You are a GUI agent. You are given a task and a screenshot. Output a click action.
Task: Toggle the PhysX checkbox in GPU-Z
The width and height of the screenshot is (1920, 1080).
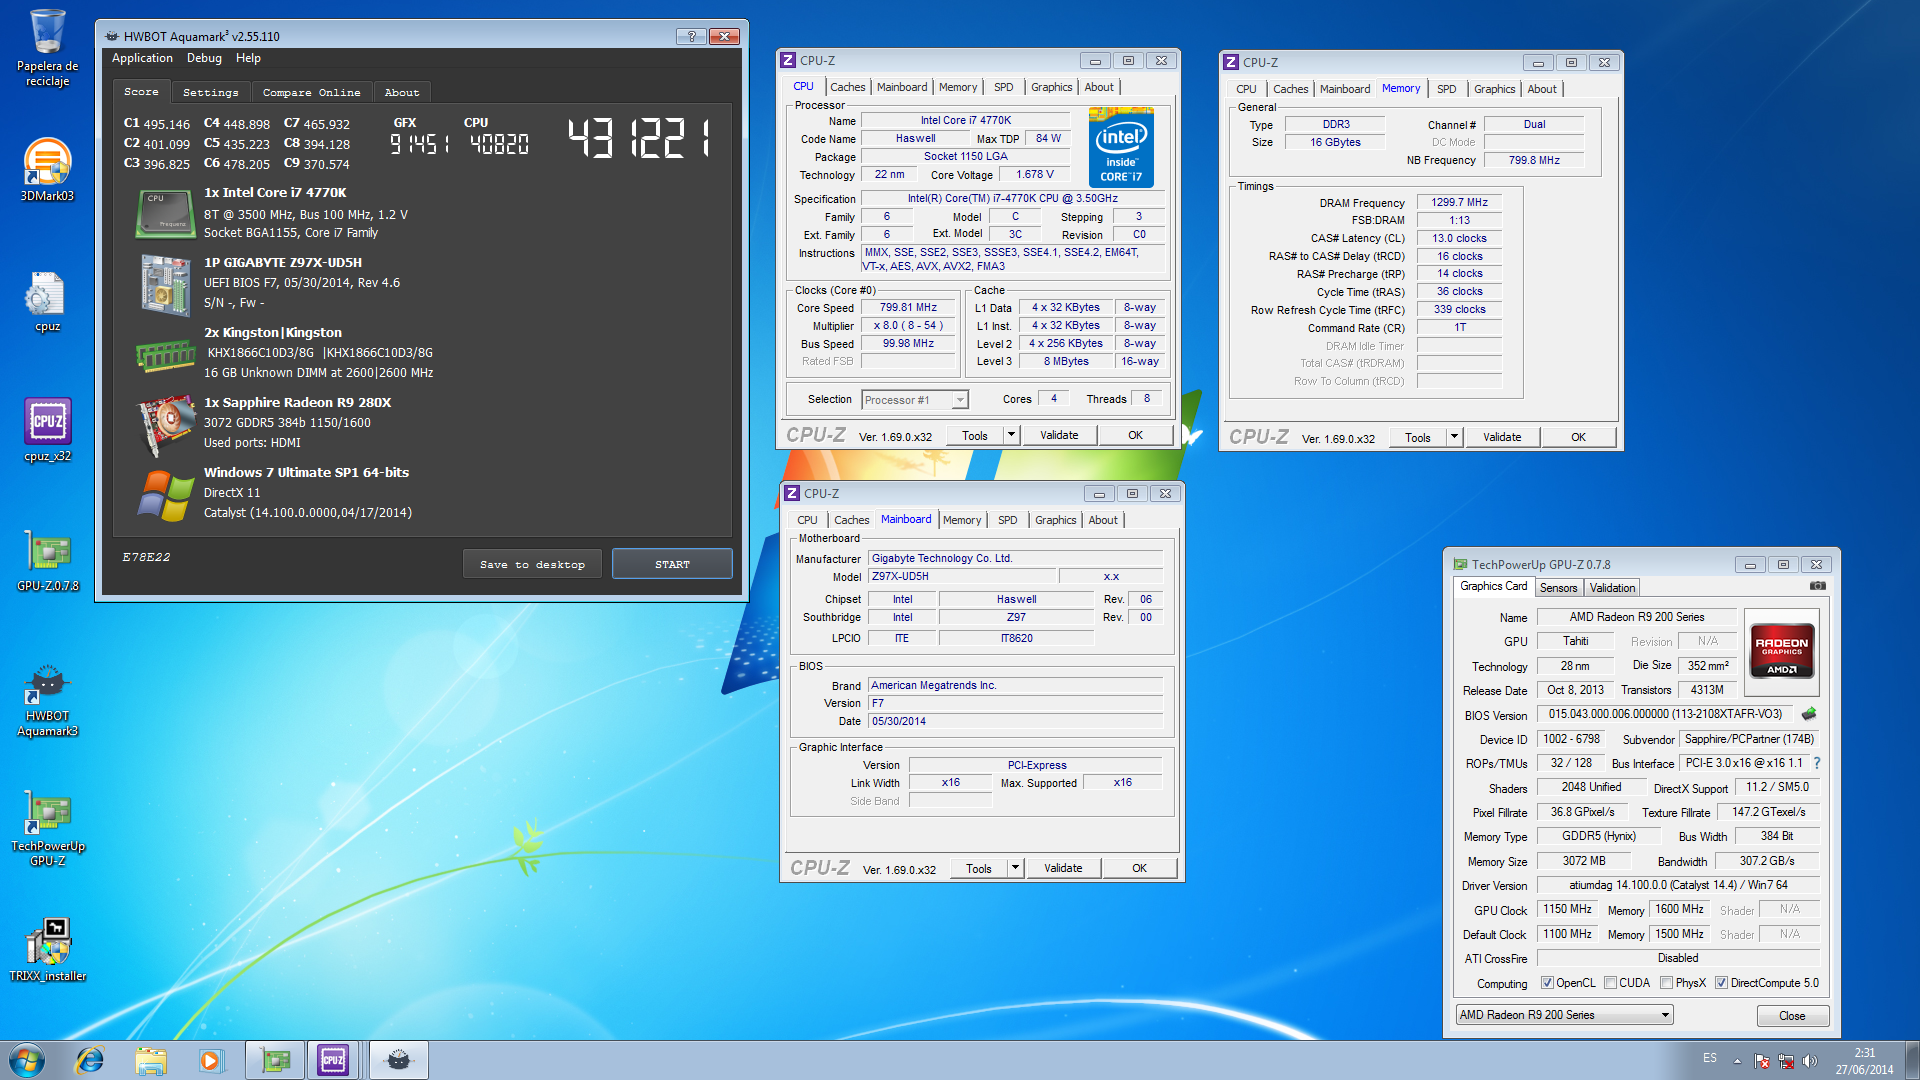pos(1666,983)
